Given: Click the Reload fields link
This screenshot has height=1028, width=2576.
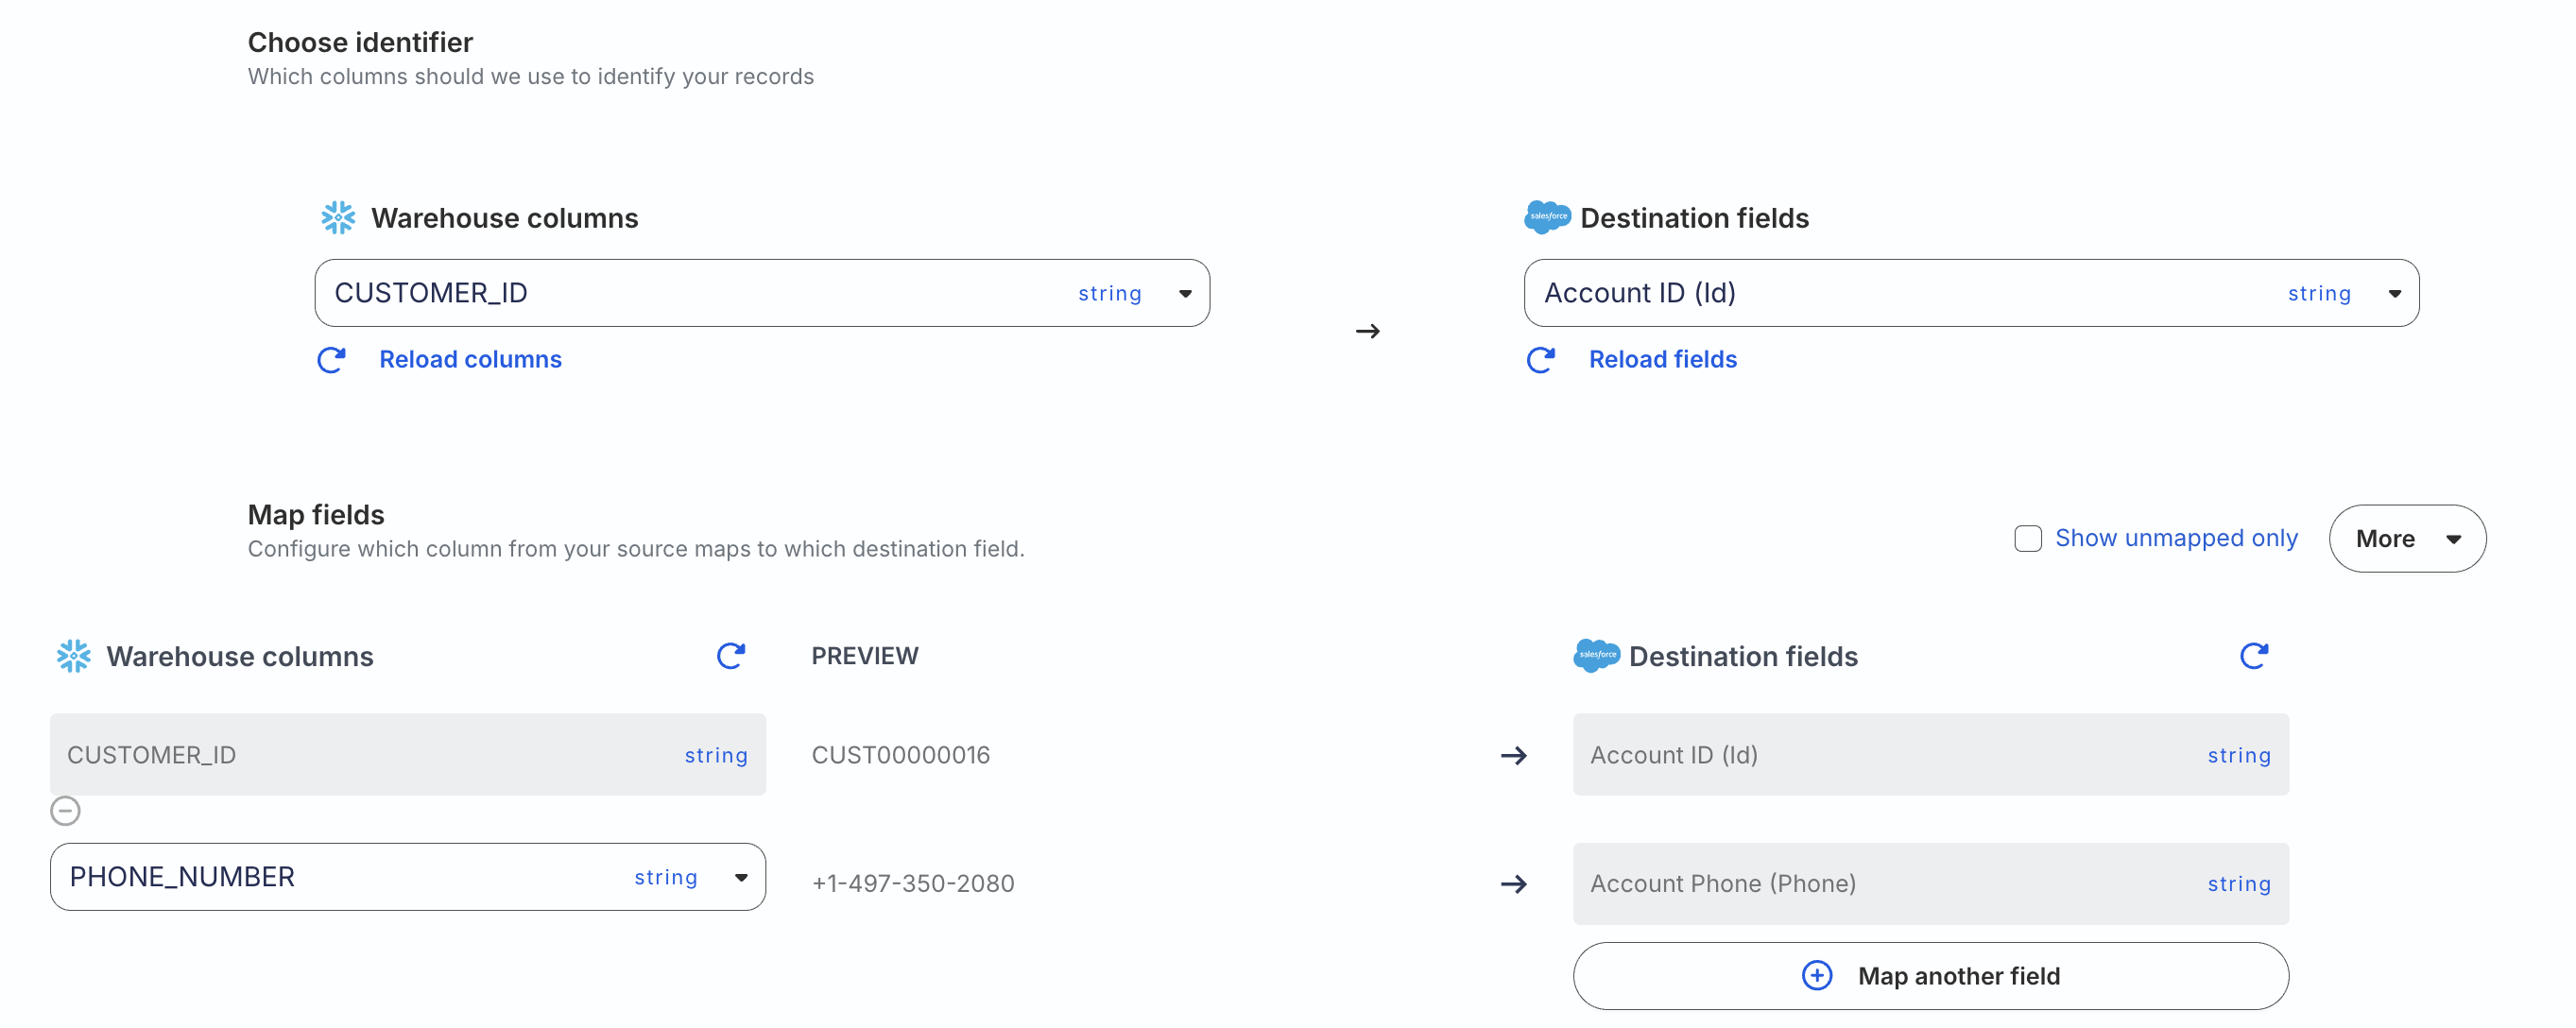Looking at the screenshot, I should 1663,360.
